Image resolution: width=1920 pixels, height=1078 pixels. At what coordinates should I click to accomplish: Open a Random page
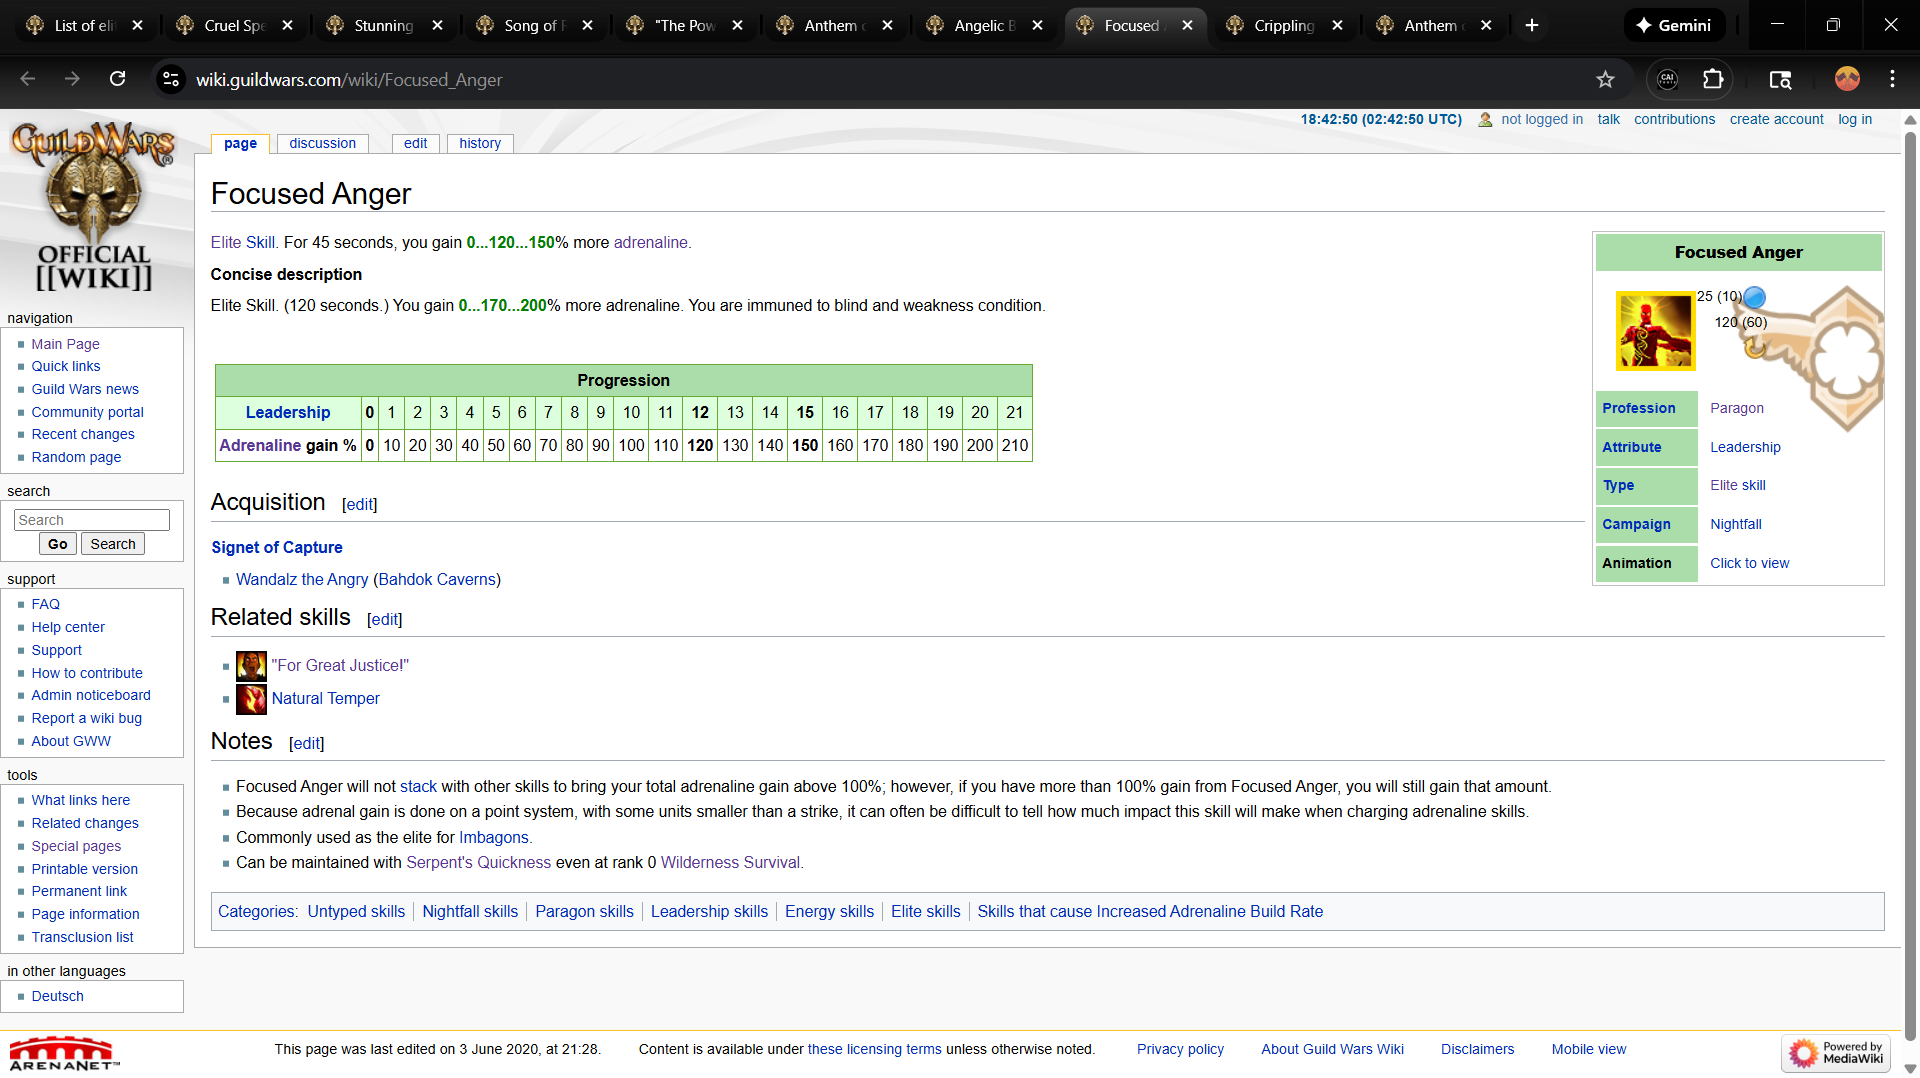click(x=76, y=457)
